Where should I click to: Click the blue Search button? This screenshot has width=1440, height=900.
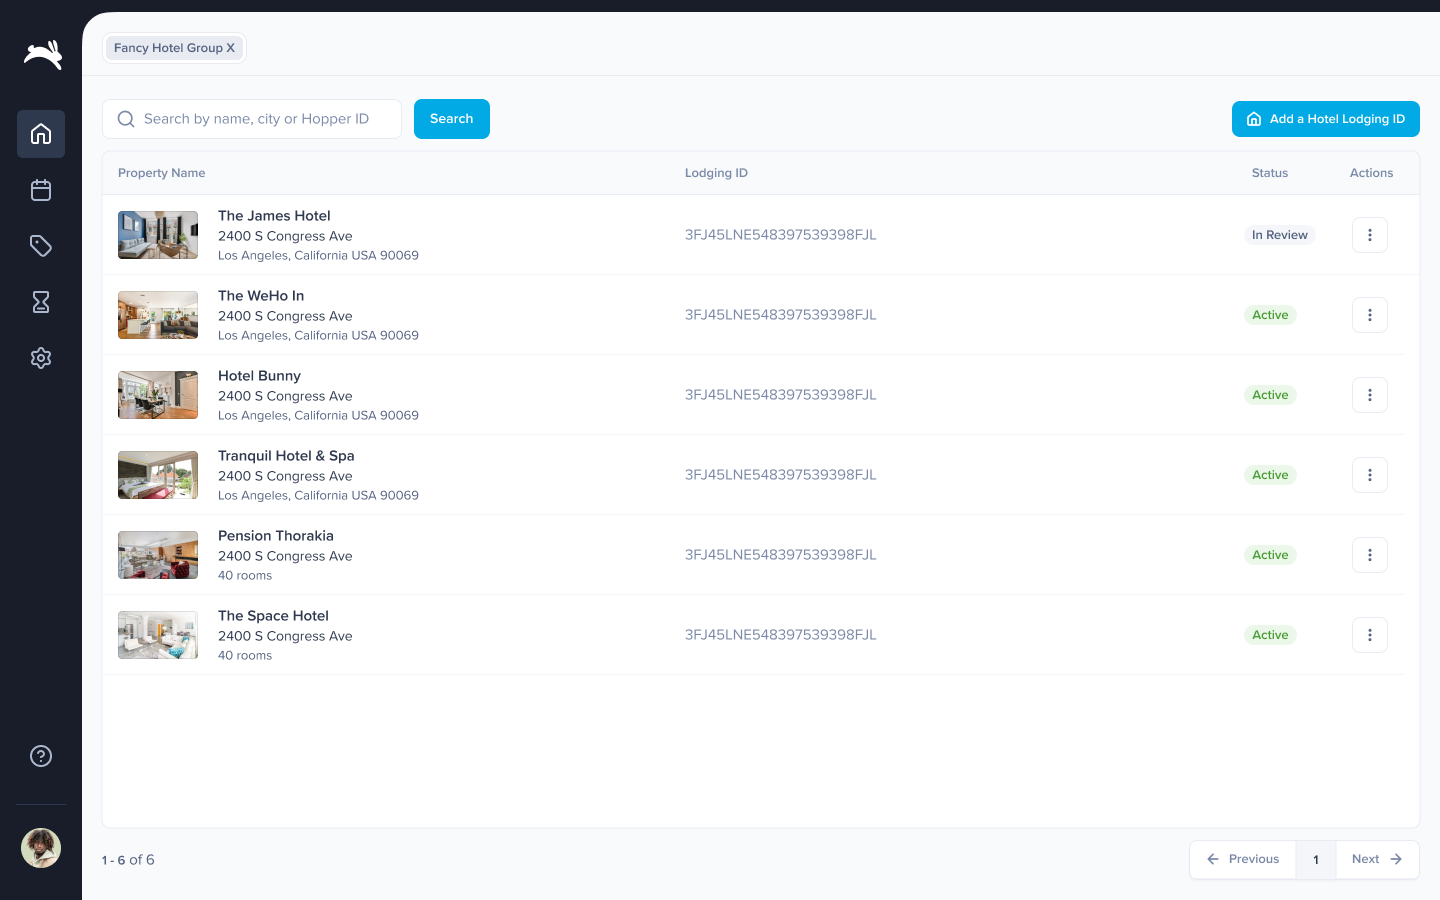coord(452,119)
